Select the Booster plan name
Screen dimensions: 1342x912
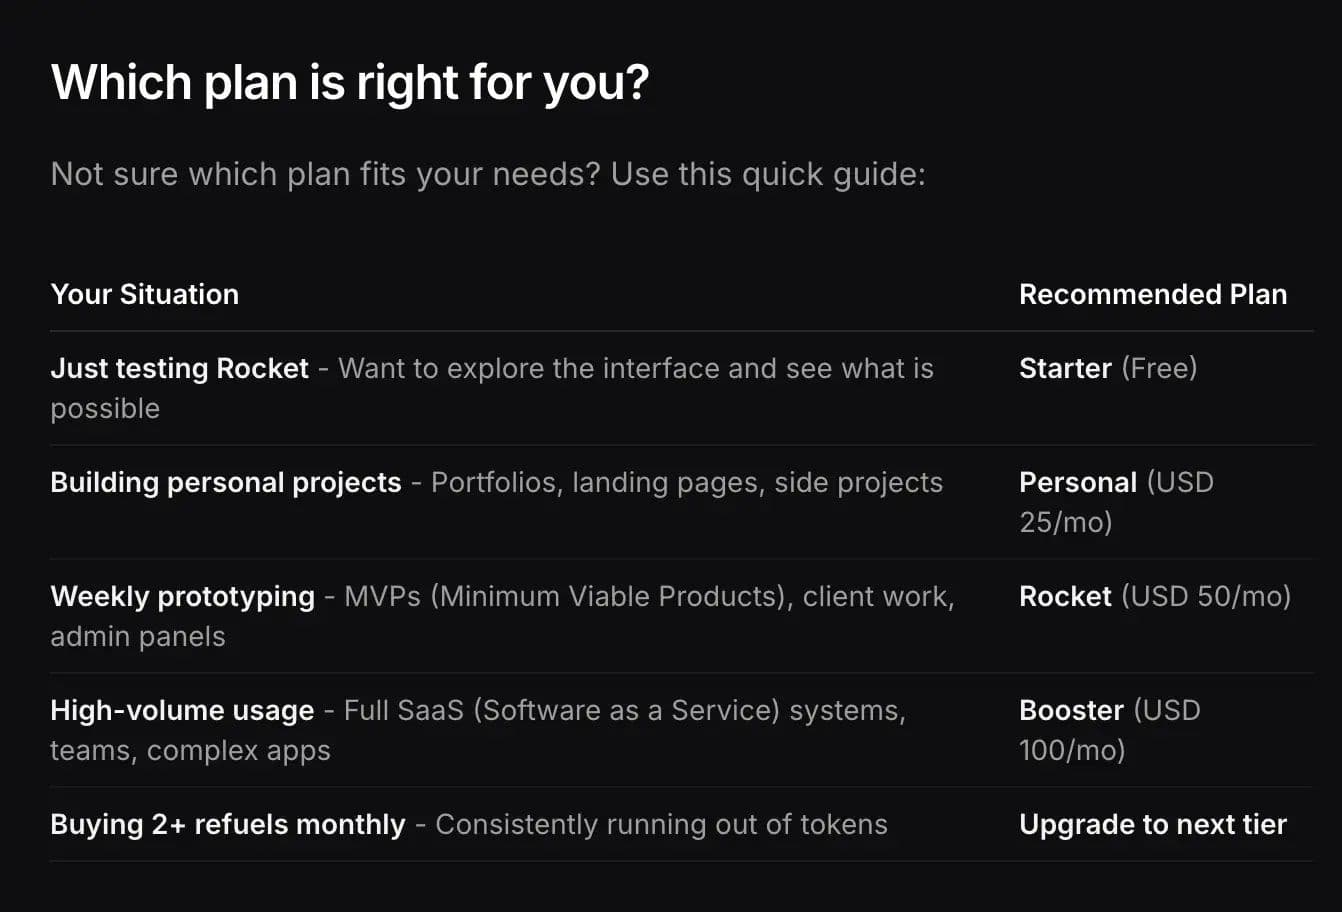[x=1071, y=710]
